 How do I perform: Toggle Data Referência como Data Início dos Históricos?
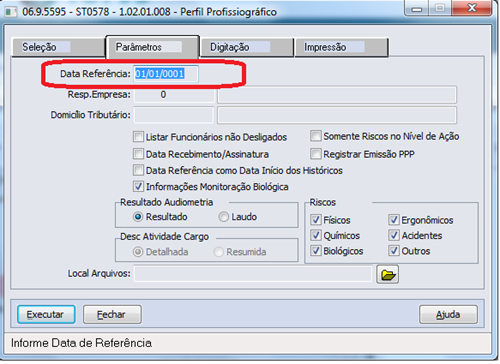(x=138, y=170)
